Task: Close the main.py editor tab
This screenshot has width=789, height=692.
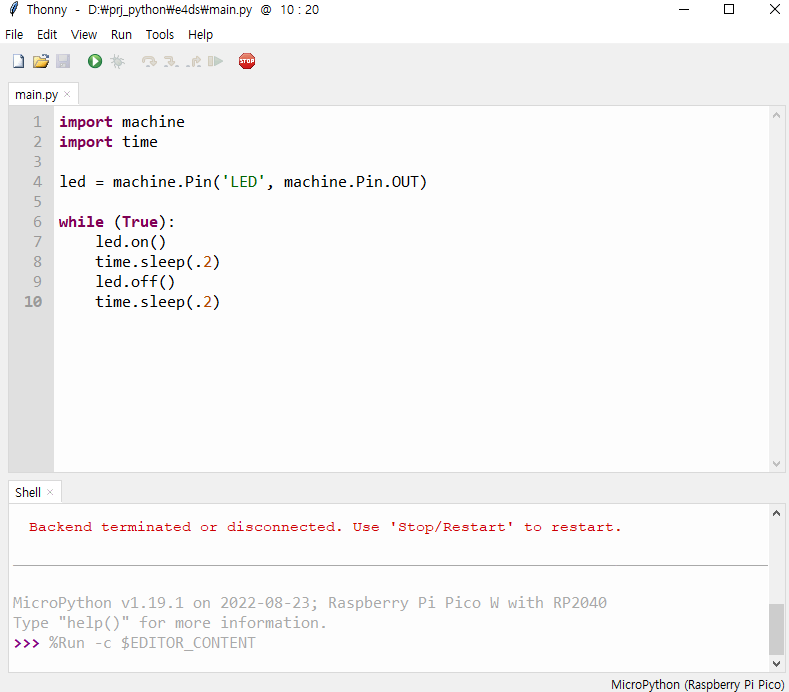Action: (x=67, y=94)
